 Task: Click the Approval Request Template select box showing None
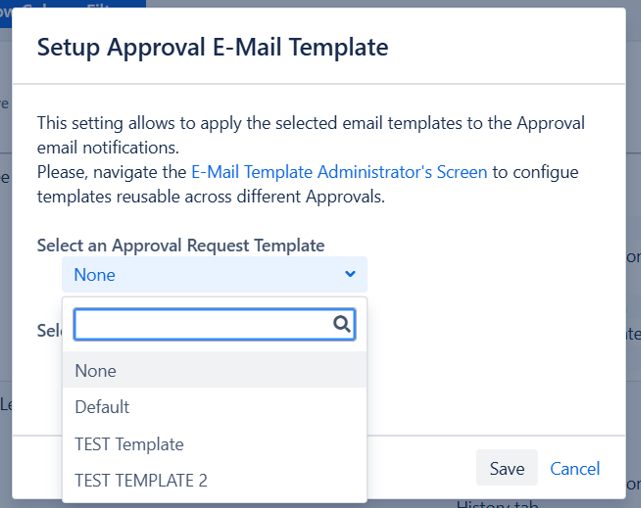pos(214,275)
